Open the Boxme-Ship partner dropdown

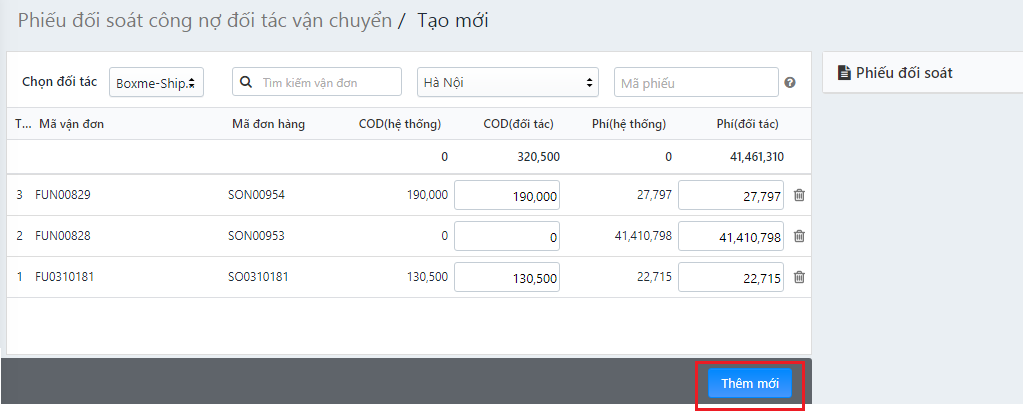[157, 82]
